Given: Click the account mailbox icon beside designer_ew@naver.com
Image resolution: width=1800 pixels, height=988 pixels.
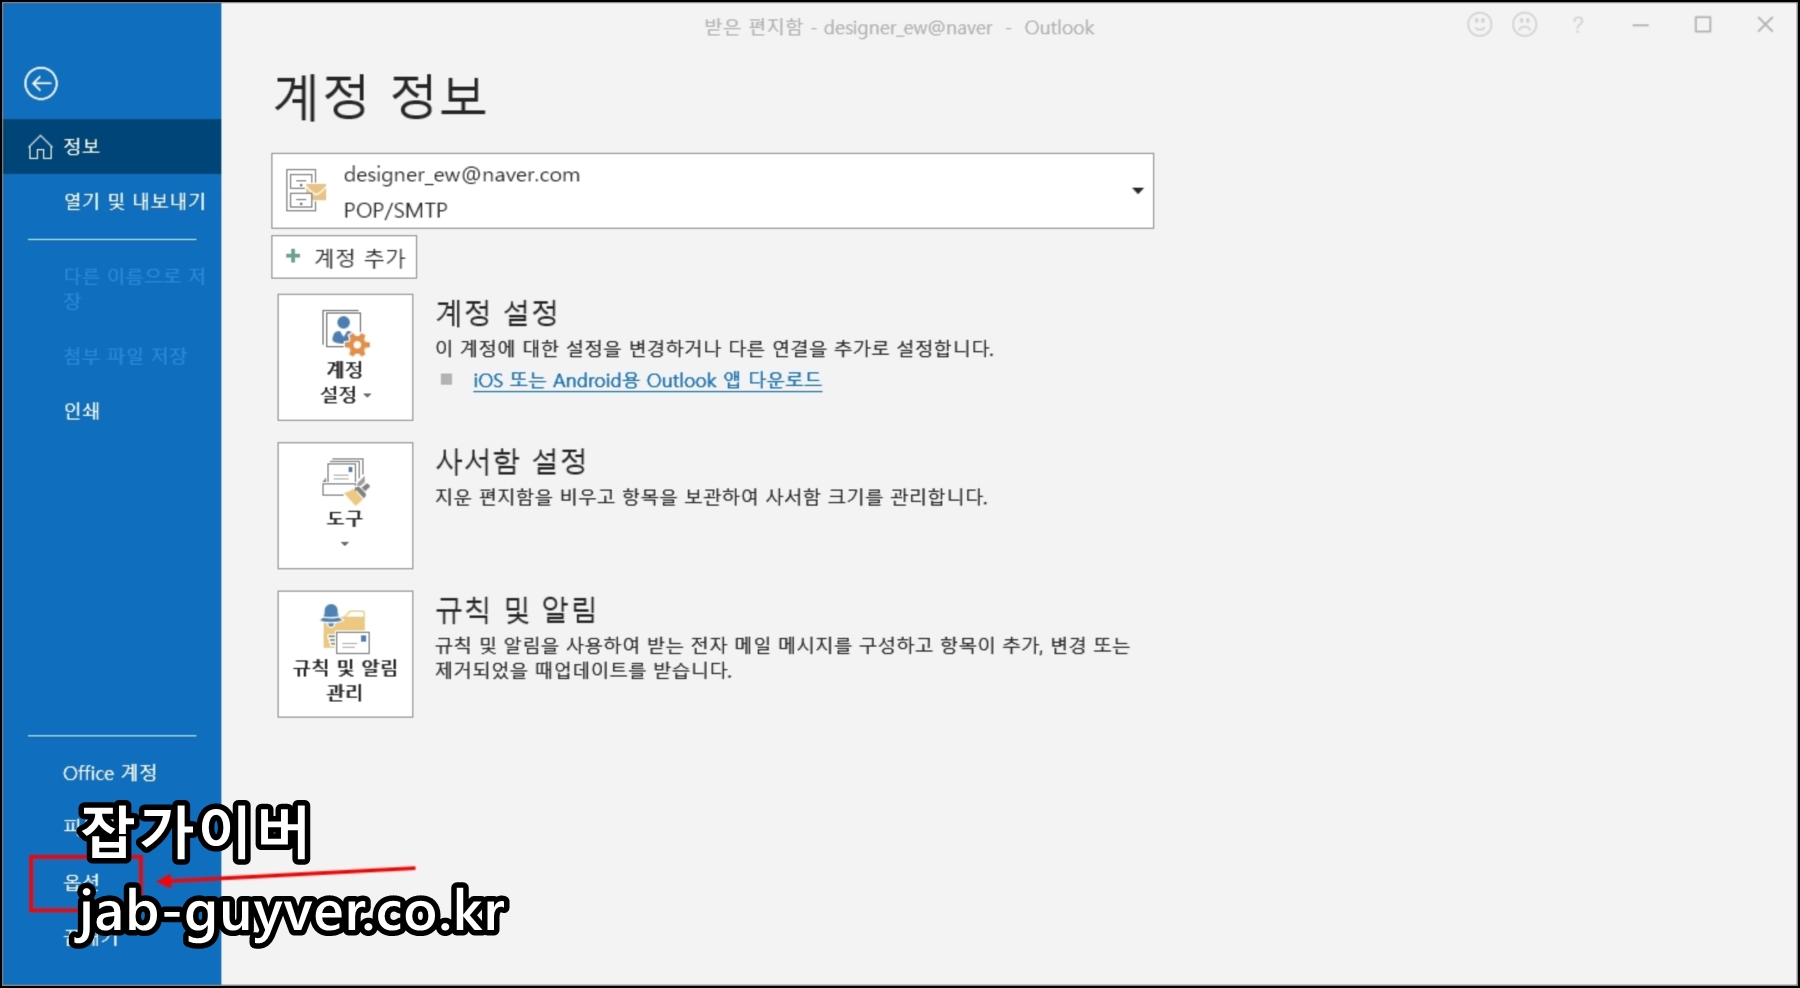Looking at the screenshot, I should pyautogui.click(x=306, y=190).
